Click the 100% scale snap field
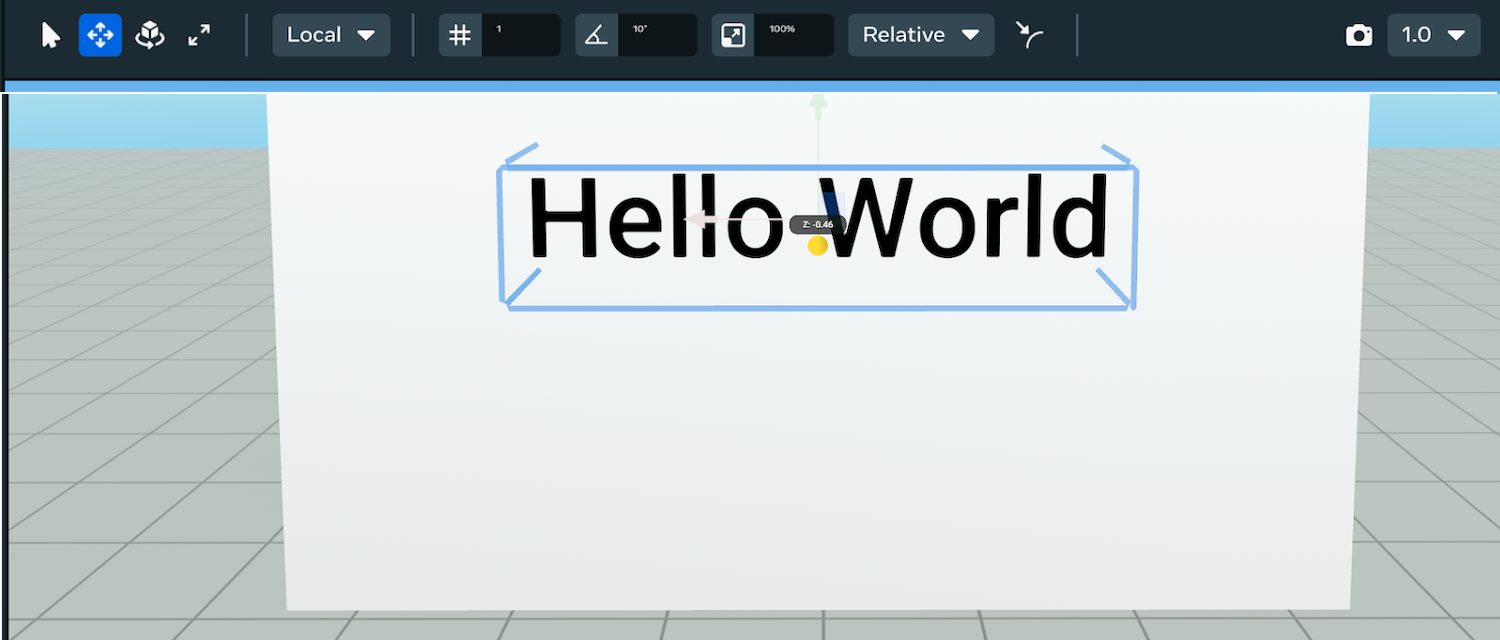This screenshot has height=640, width=1500. pos(794,35)
